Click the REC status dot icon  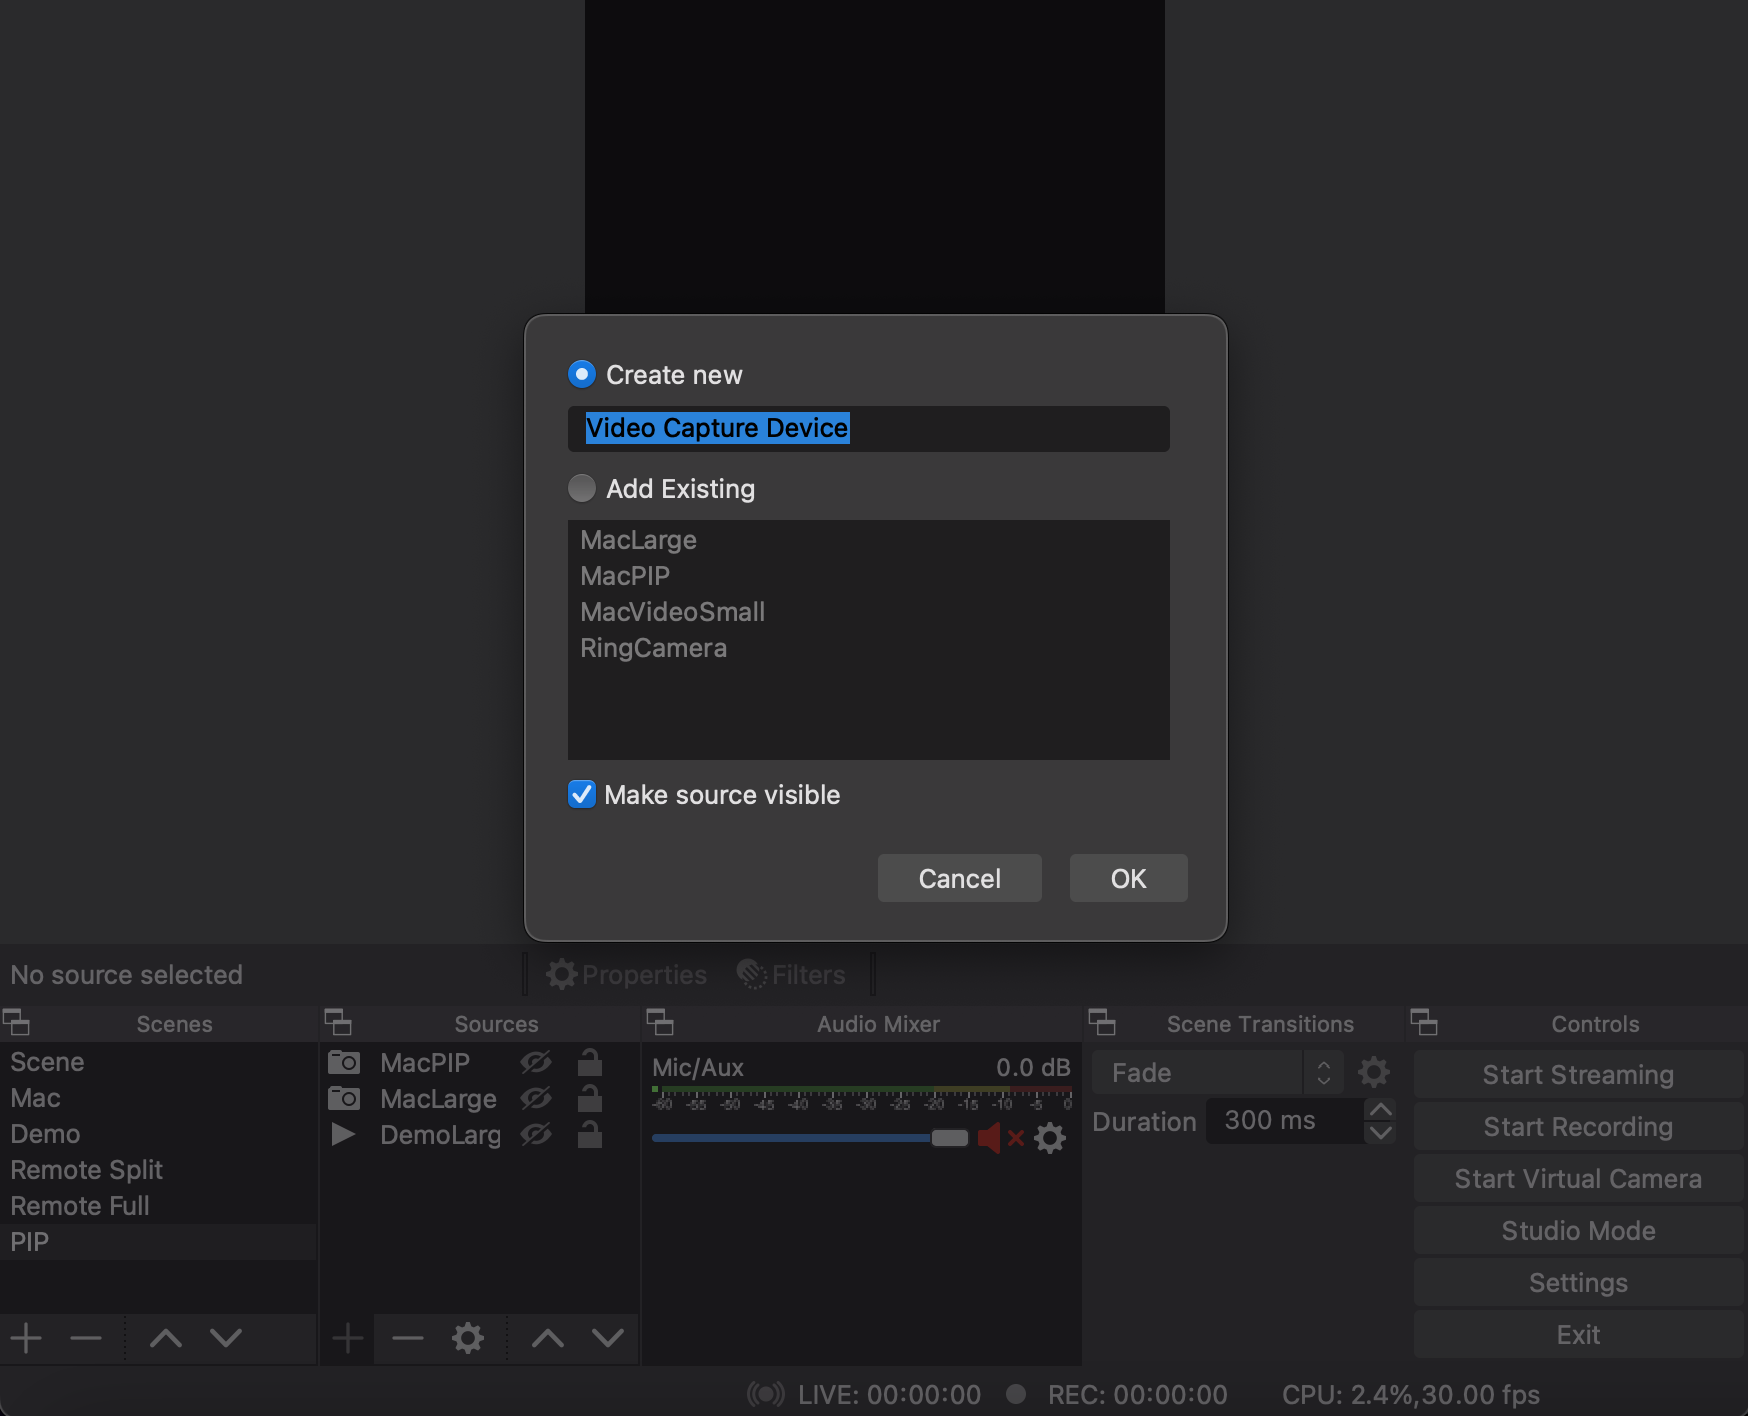coord(1016,1394)
